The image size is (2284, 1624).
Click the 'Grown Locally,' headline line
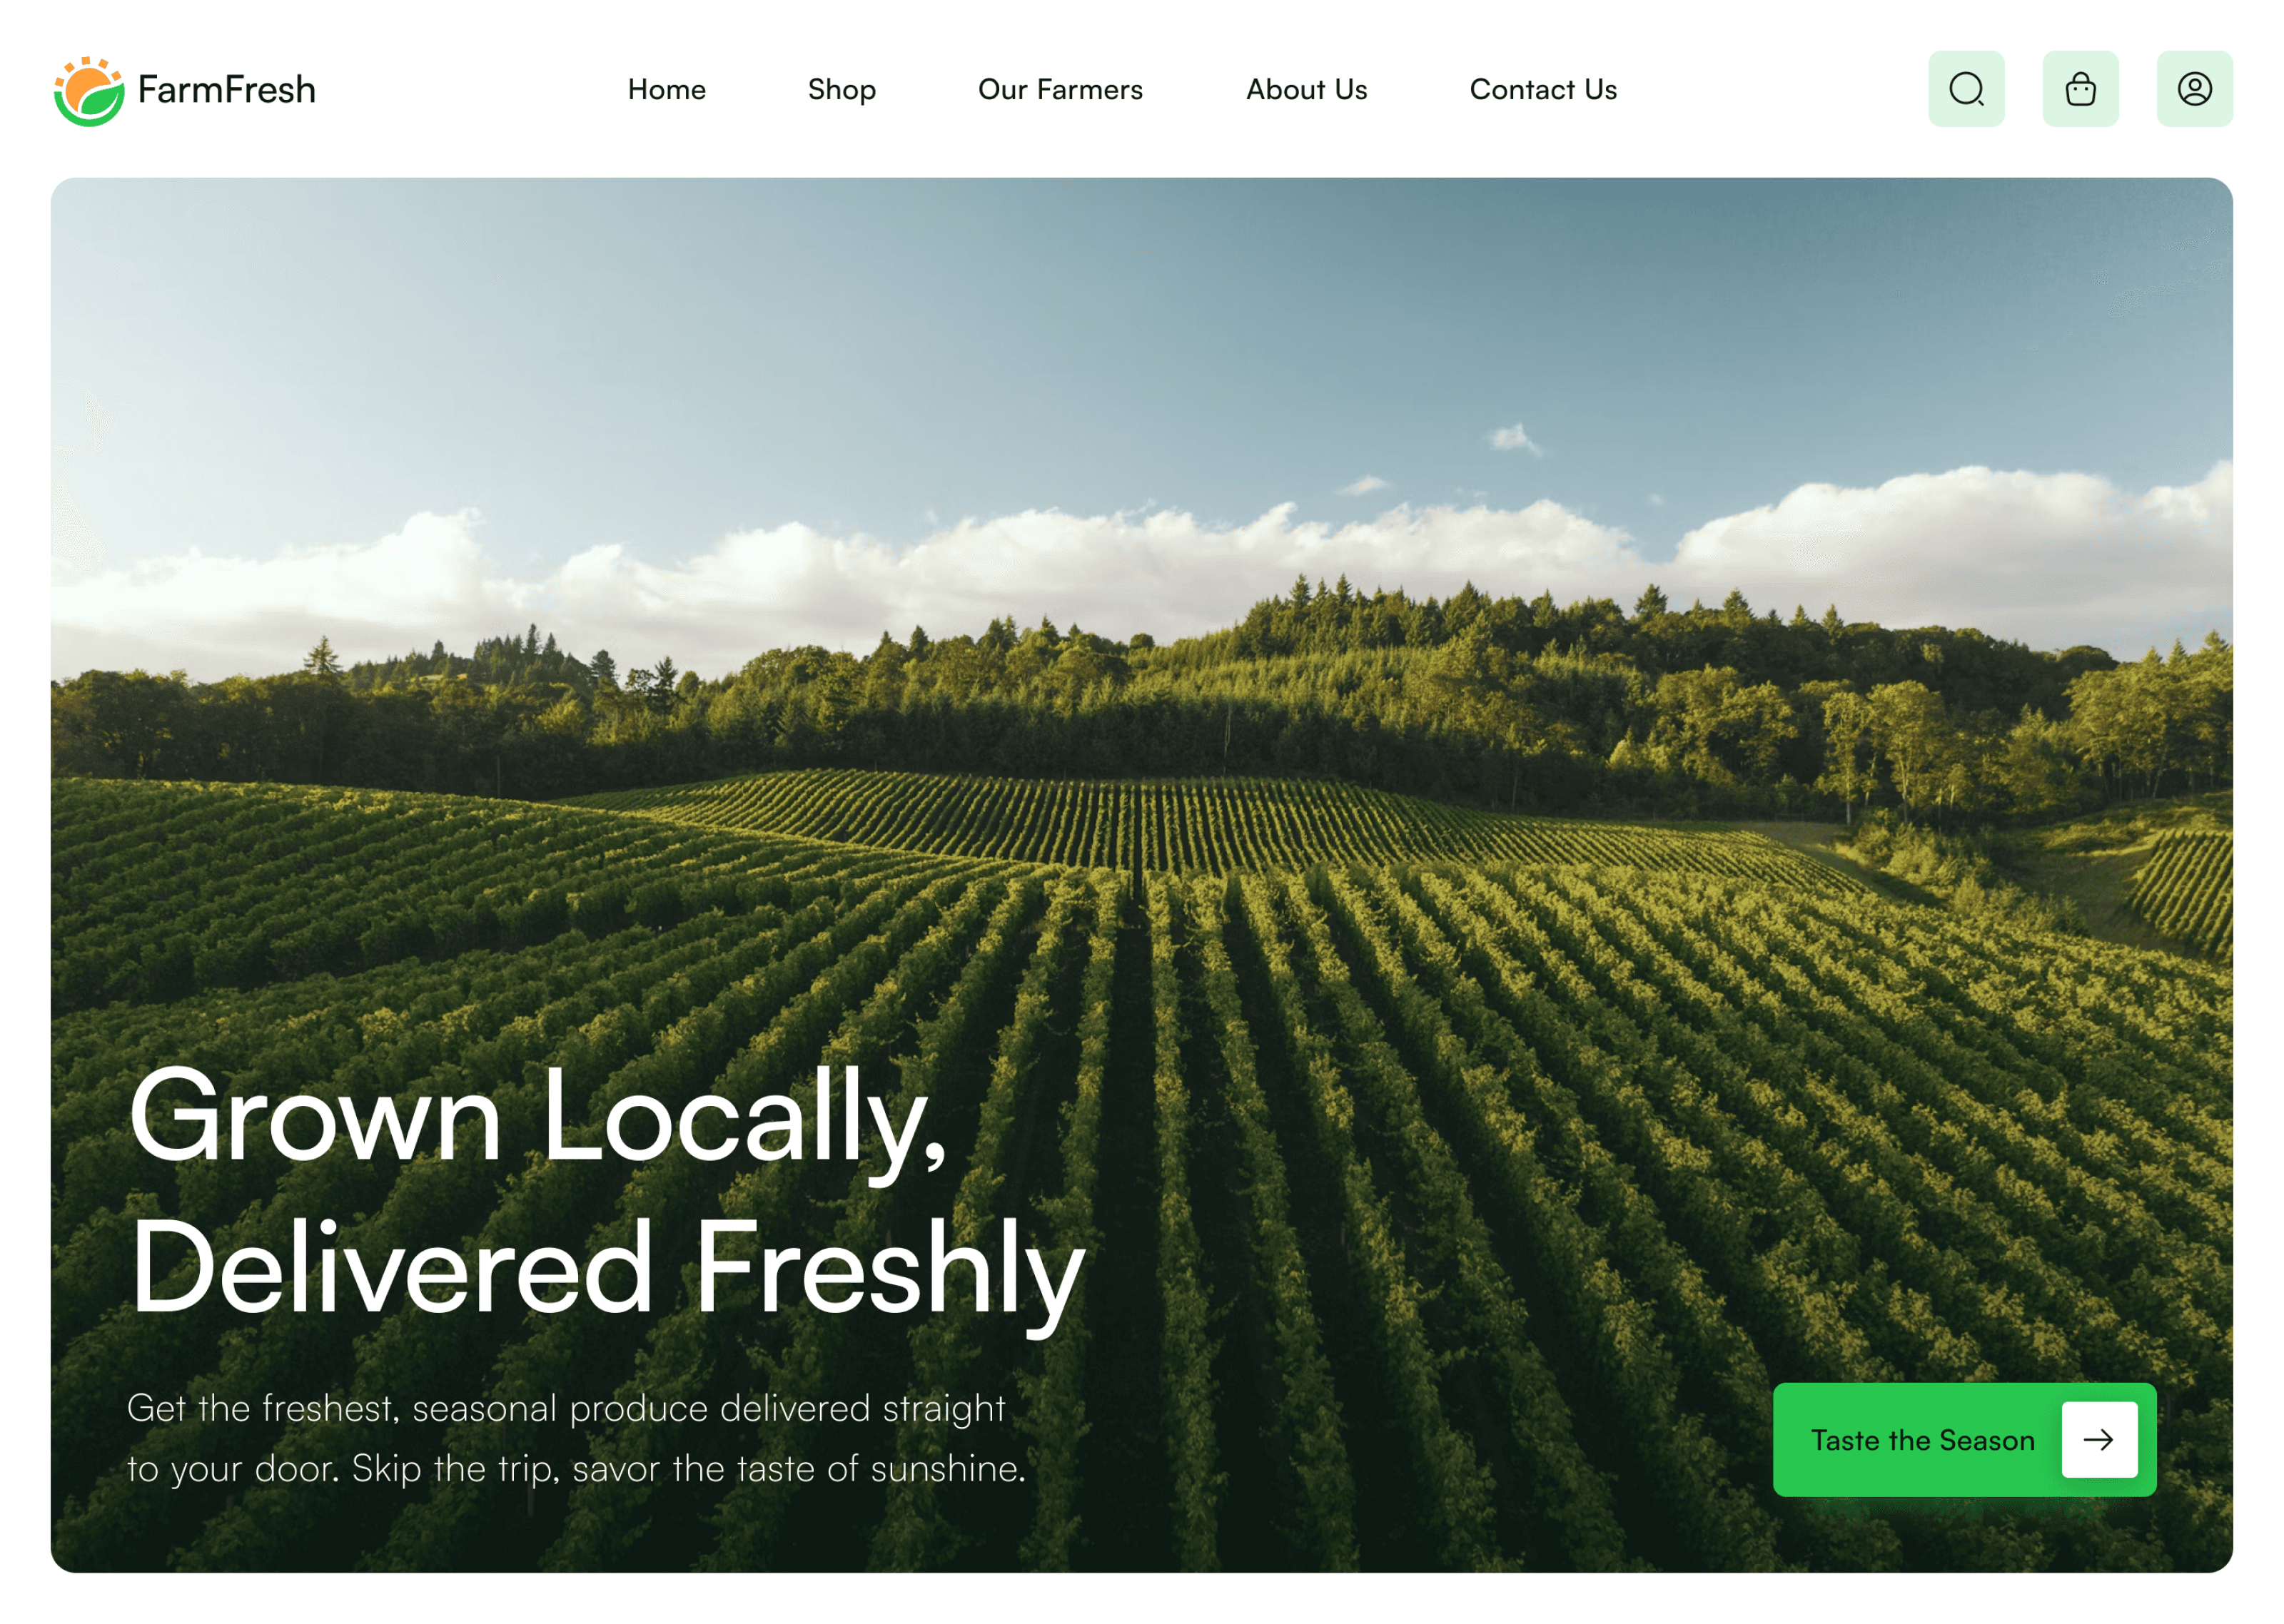tap(538, 1118)
